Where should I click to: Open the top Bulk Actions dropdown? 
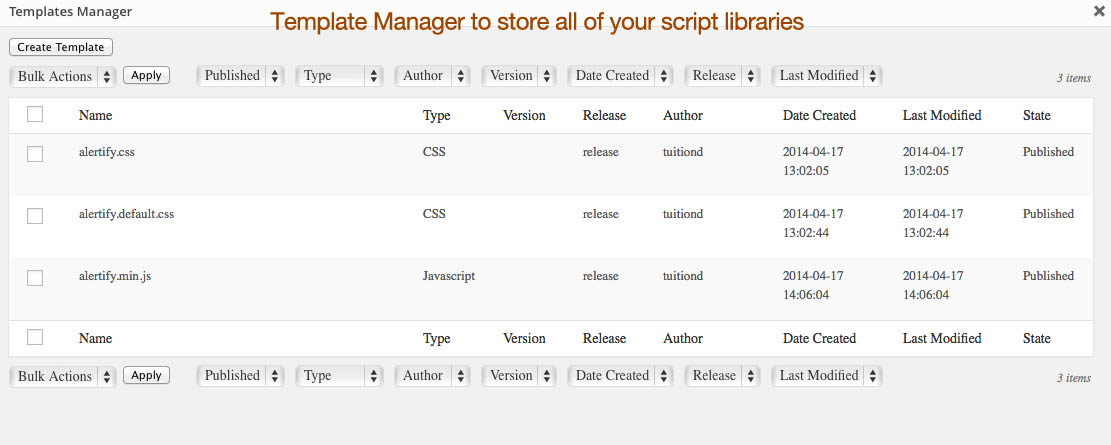[63, 76]
